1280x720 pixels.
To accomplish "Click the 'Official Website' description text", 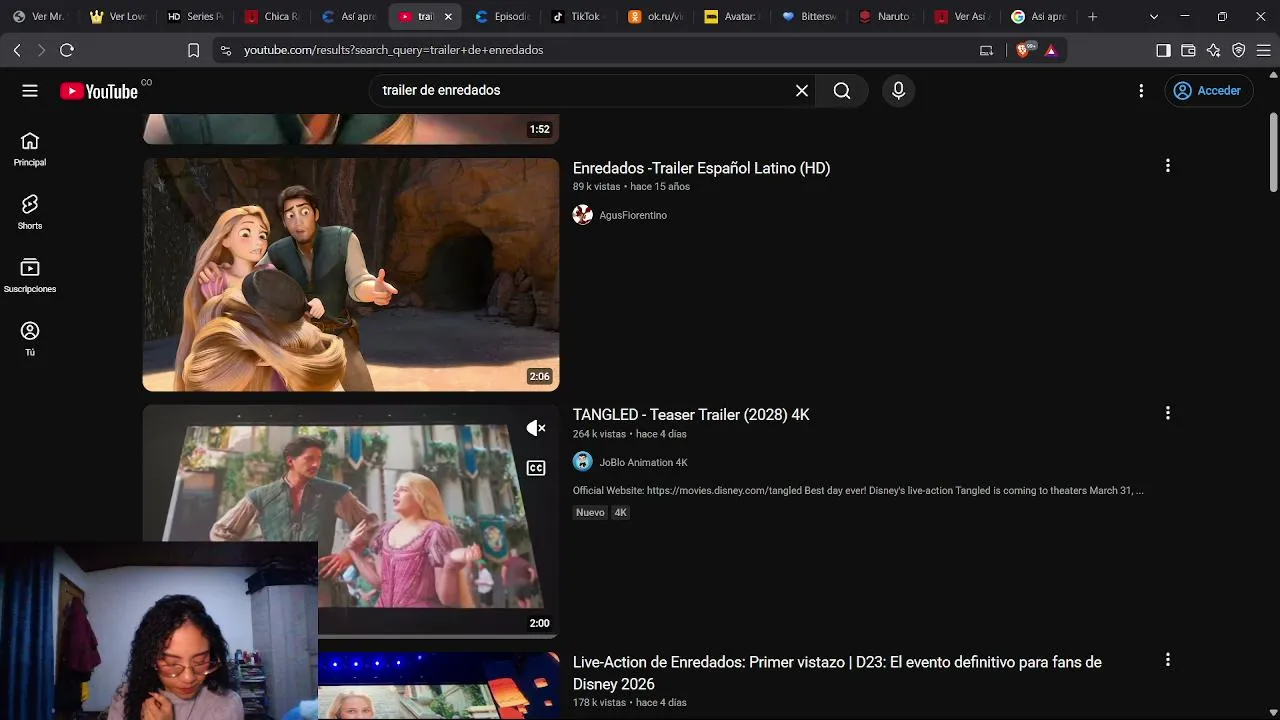I will [x=858, y=491].
